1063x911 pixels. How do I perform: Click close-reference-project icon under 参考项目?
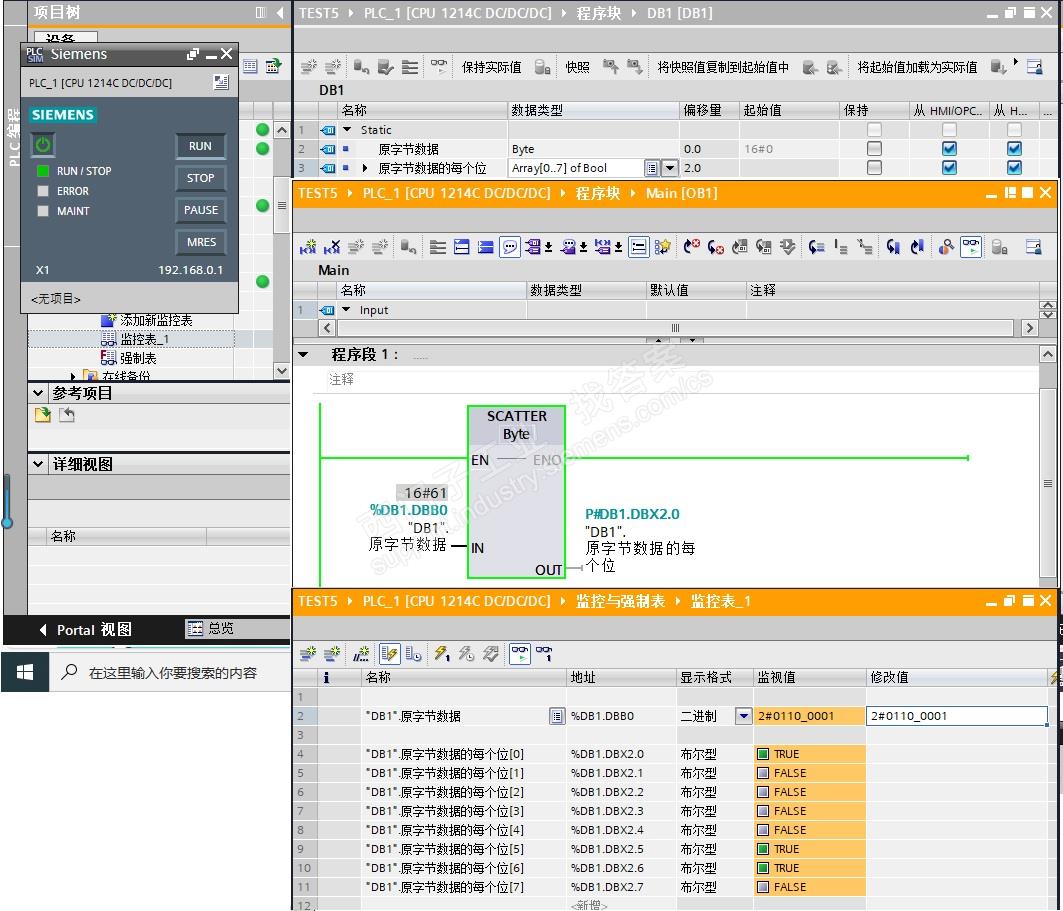[66, 415]
